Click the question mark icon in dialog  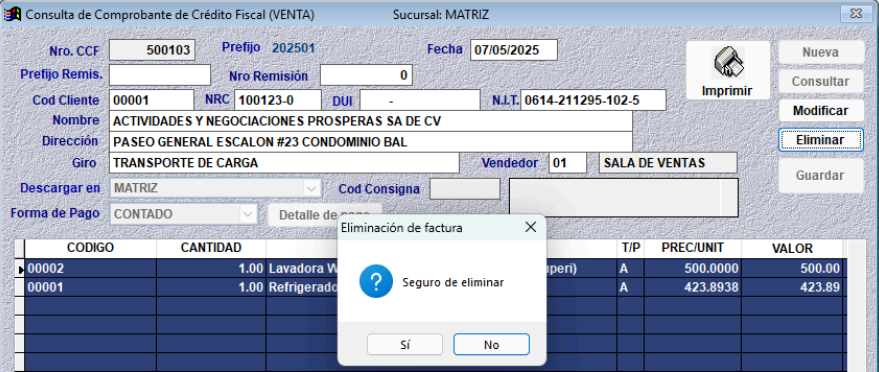[x=376, y=282]
